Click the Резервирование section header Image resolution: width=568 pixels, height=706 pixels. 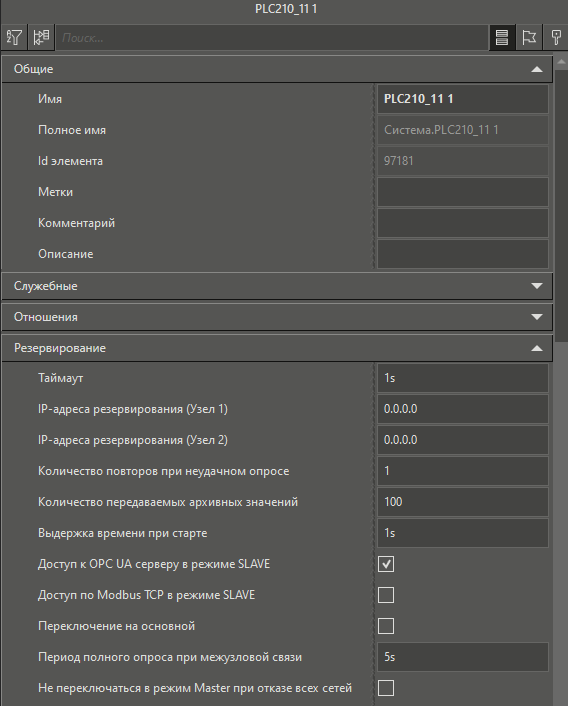(277, 348)
